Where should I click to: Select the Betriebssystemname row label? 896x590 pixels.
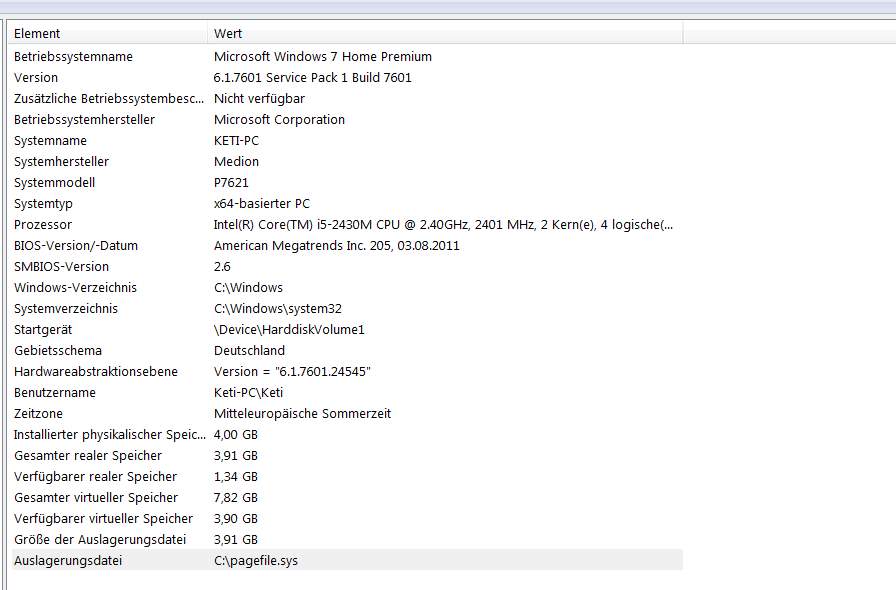click(x=73, y=57)
